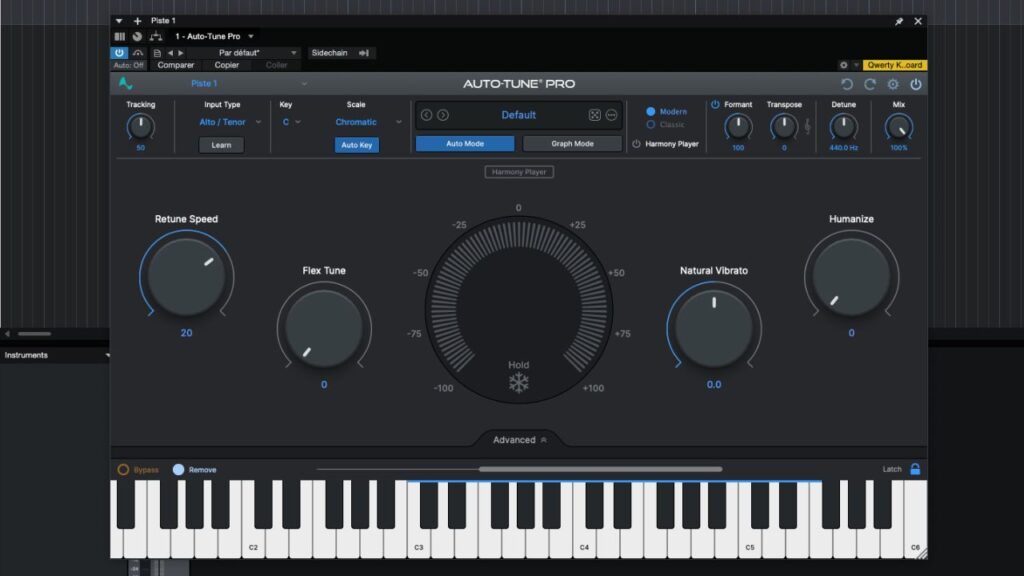This screenshot has width=1024, height=576.
Task: Toggle the Auto-Tune plugin power button
Action: [x=916, y=84]
